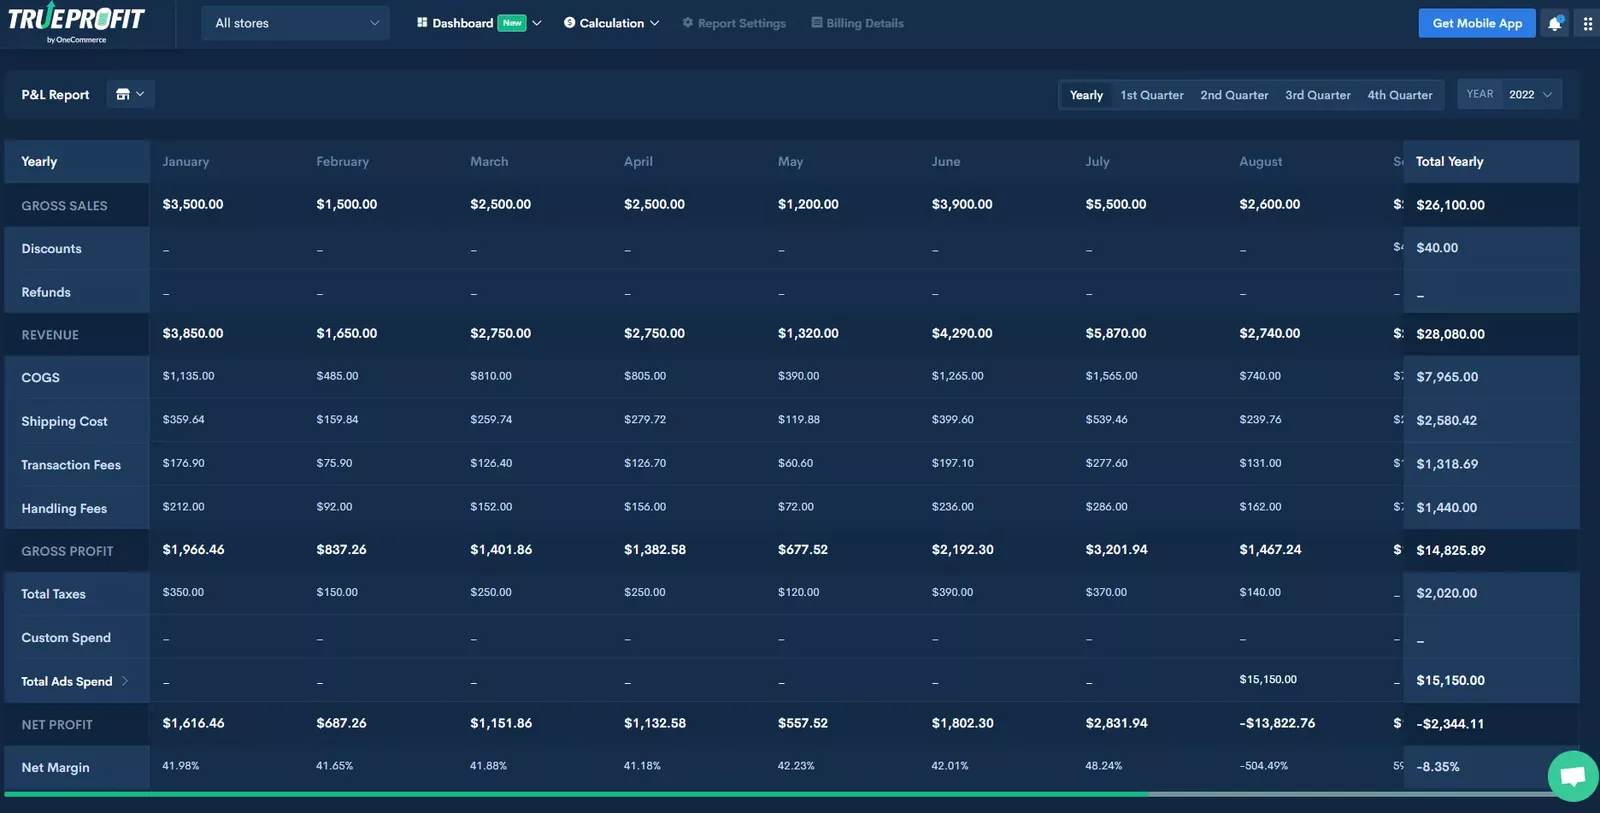This screenshot has width=1600, height=813.
Task: Switch to the 4th Quarter tab
Action: pyautogui.click(x=1399, y=95)
